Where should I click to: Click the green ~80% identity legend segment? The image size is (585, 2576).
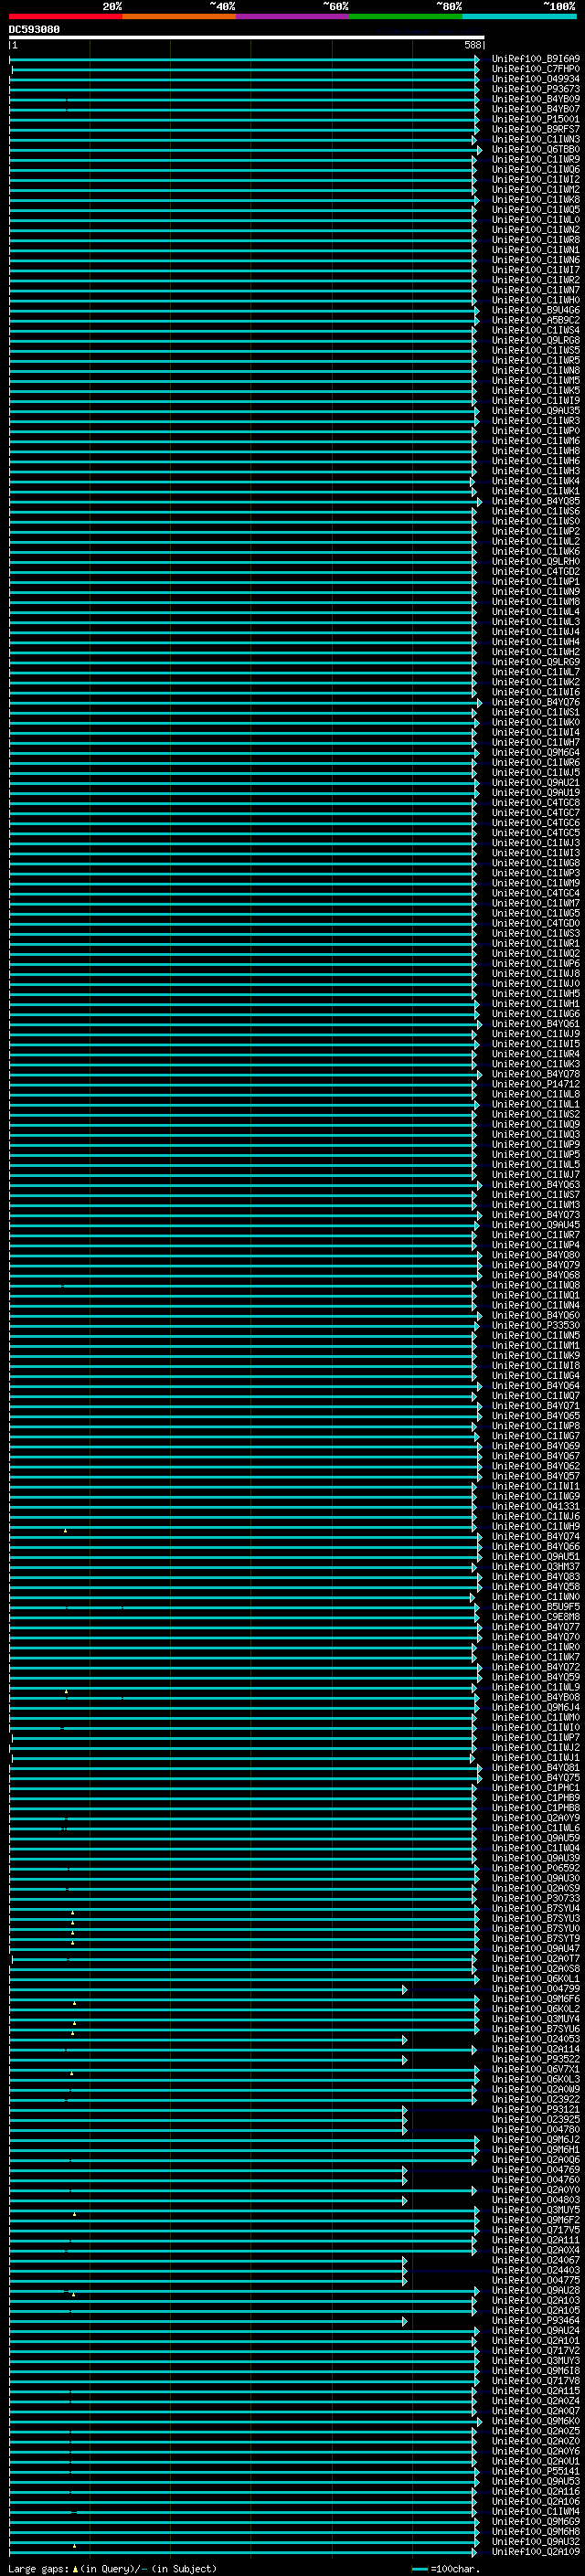click(x=406, y=17)
